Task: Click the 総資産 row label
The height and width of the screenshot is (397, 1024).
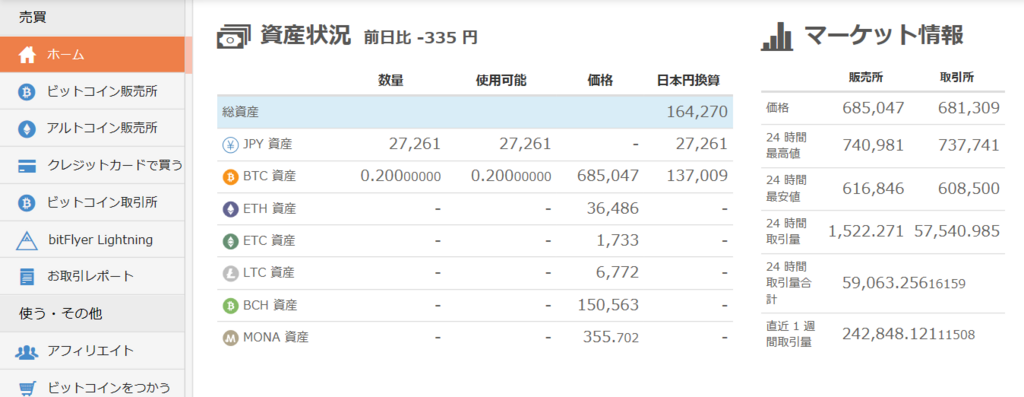Action: click(x=240, y=112)
